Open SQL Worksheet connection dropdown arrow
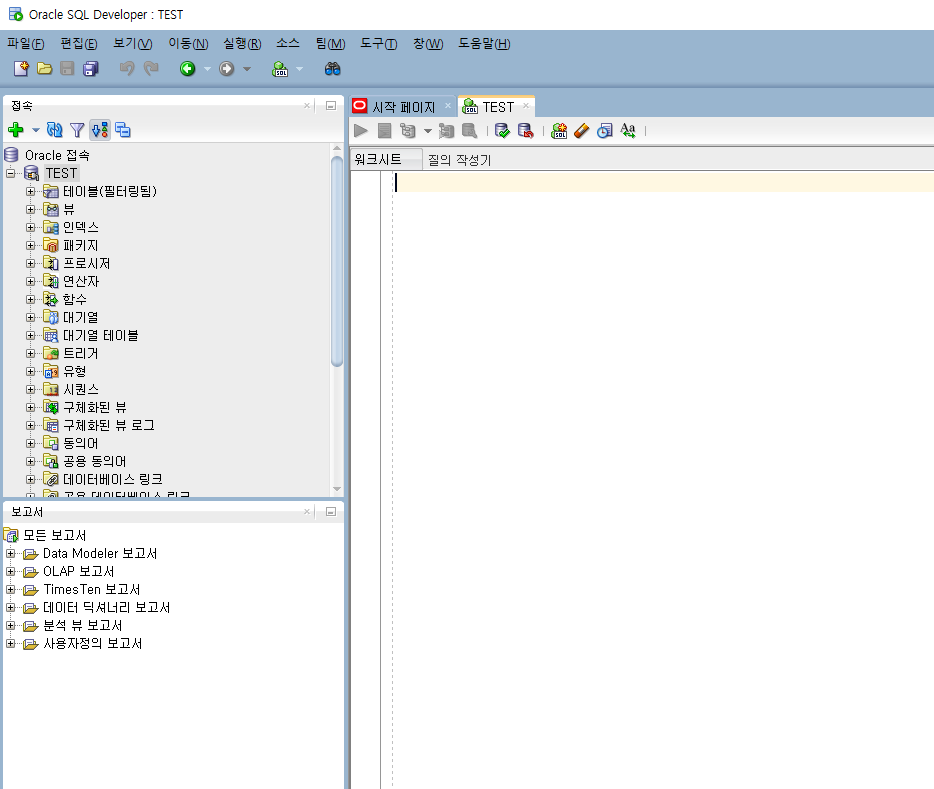The image size is (934, 789). click(x=300, y=69)
